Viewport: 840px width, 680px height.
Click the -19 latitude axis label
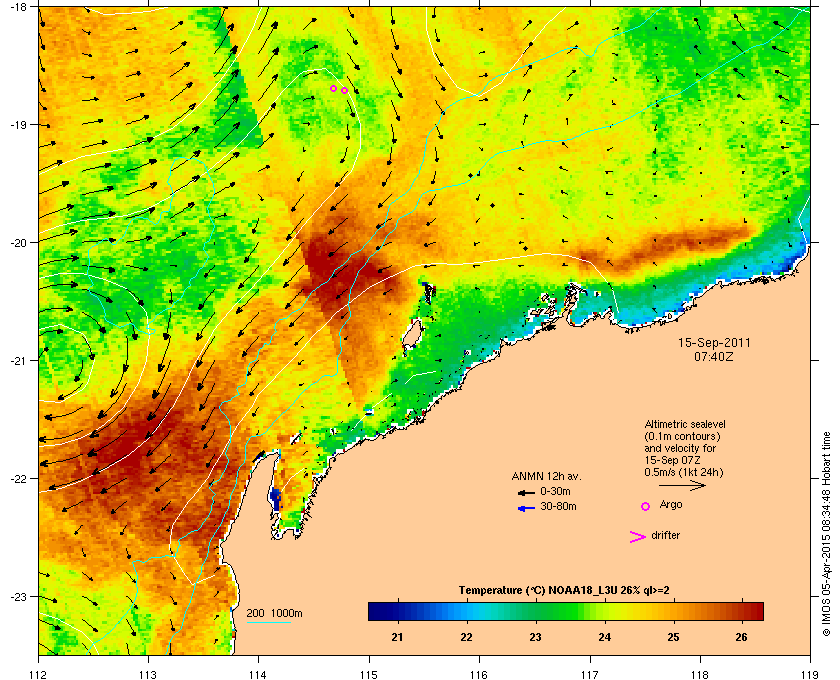pos(19,125)
